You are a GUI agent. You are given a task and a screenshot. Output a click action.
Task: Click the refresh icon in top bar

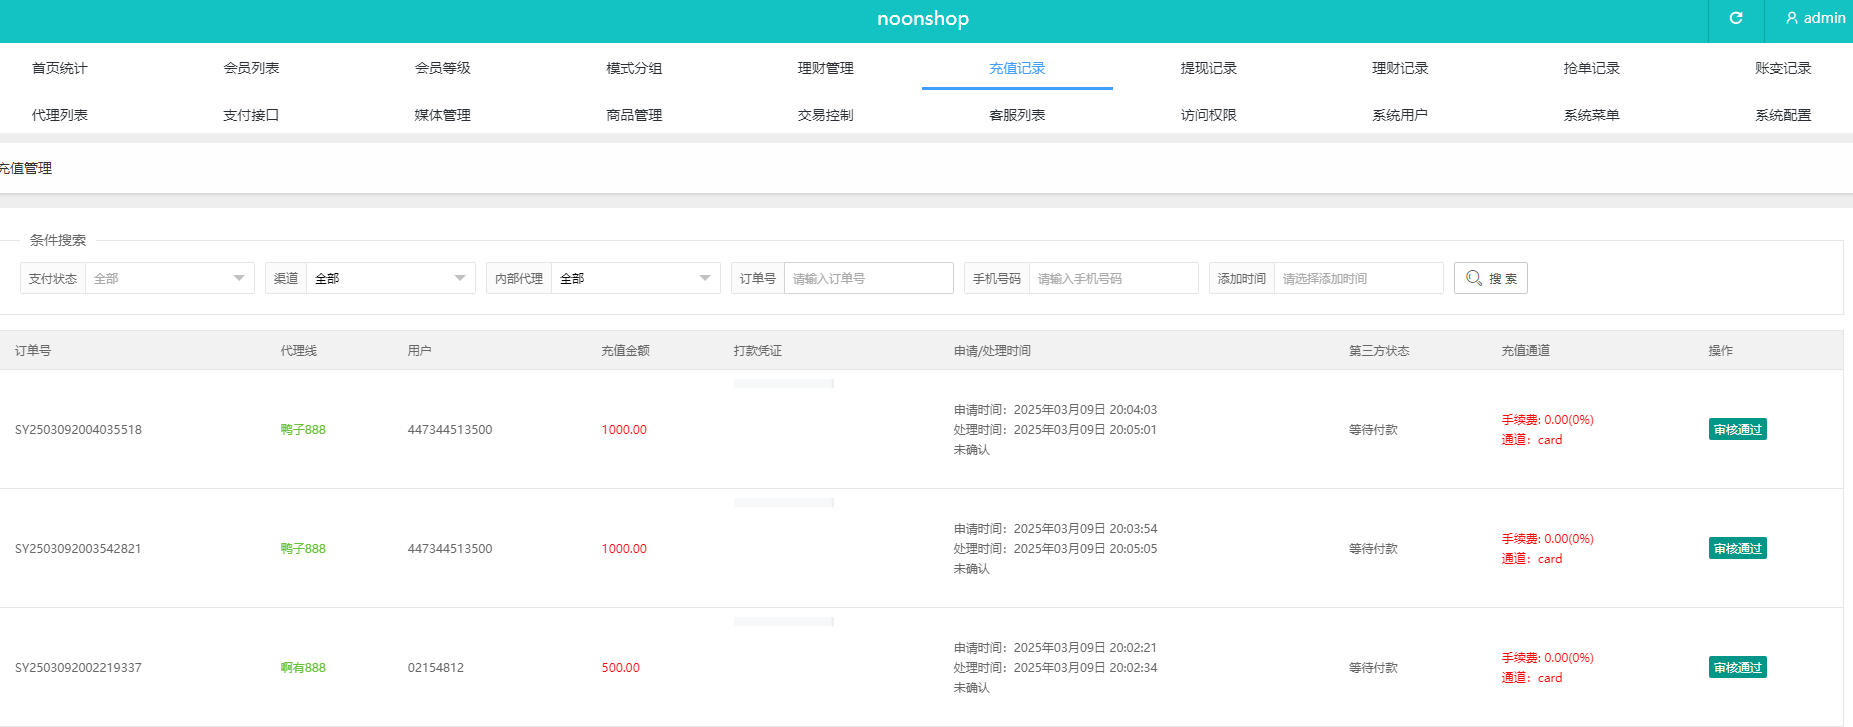click(x=1736, y=18)
